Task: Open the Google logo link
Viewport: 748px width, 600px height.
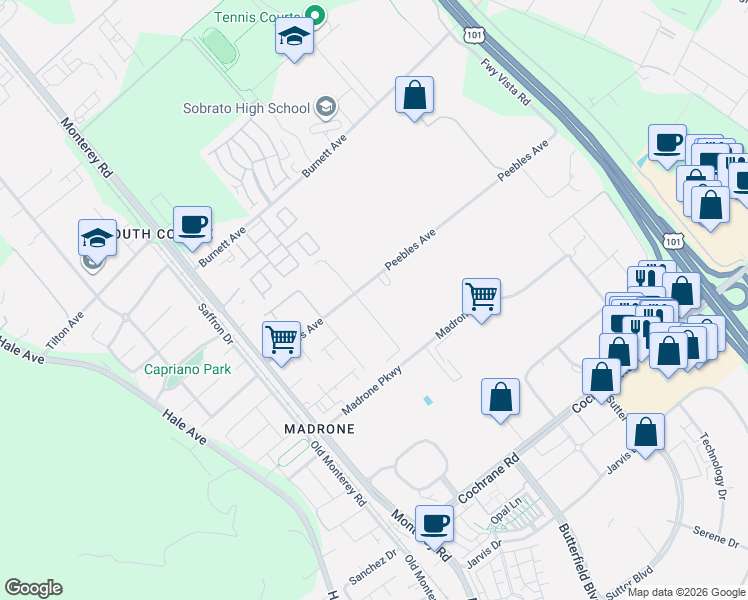Action: pos(33,588)
